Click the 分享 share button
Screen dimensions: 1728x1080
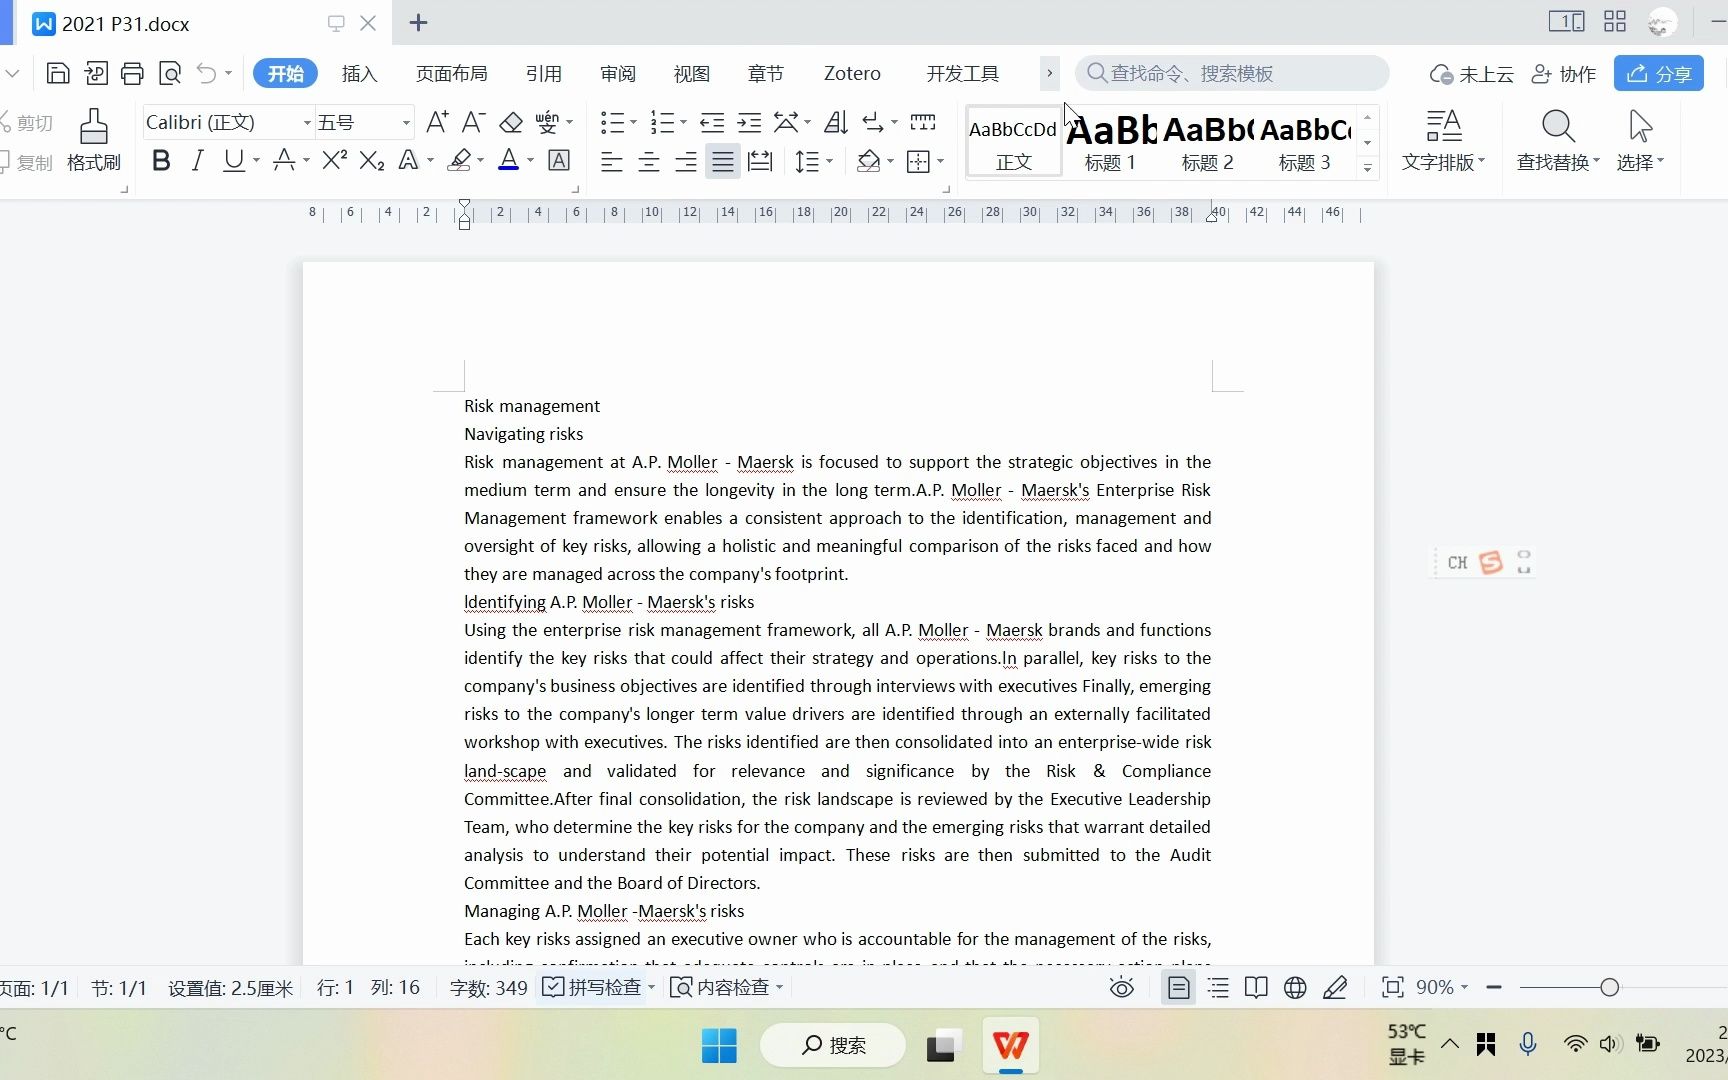pyautogui.click(x=1658, y=74)
